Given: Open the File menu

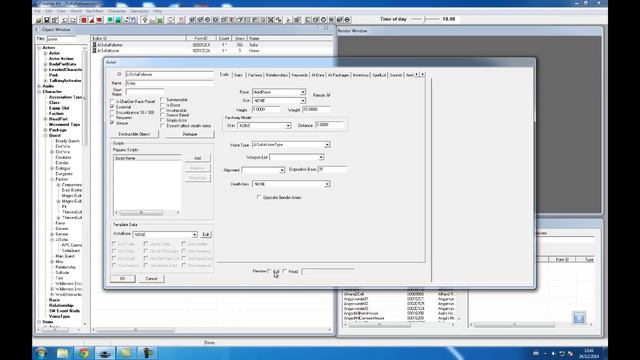Looking at the screenshot, I should (x=38, y=11).
